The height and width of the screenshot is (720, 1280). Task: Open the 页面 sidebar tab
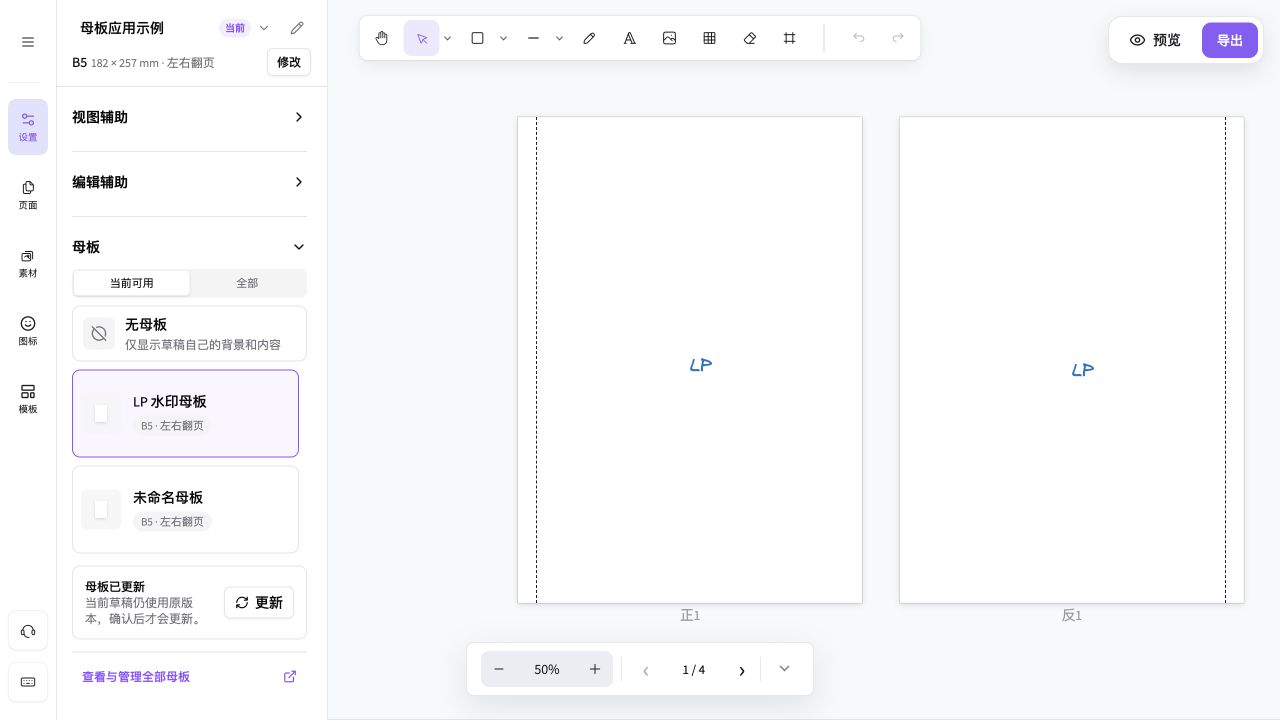pyautogui.click(x=28, y=195)
